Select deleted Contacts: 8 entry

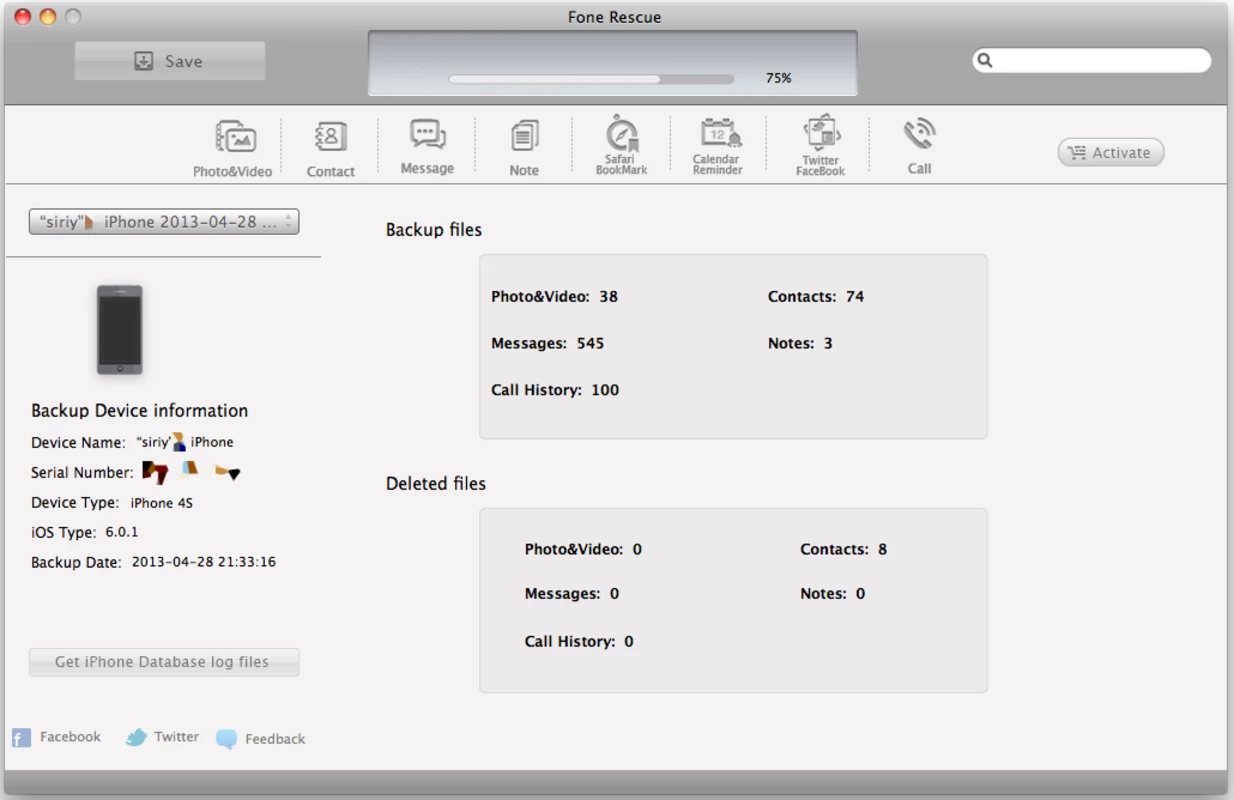843,549
